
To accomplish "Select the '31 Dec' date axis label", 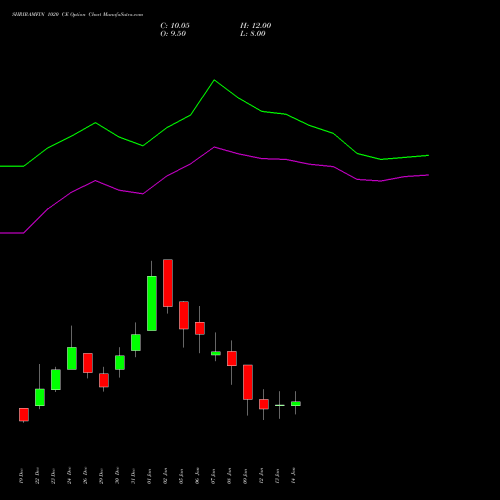I will coord(134,476).
